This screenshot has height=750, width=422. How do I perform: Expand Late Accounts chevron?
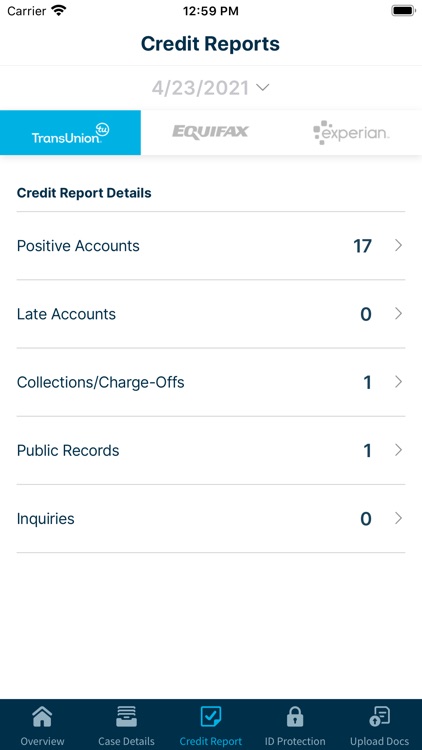398,314
